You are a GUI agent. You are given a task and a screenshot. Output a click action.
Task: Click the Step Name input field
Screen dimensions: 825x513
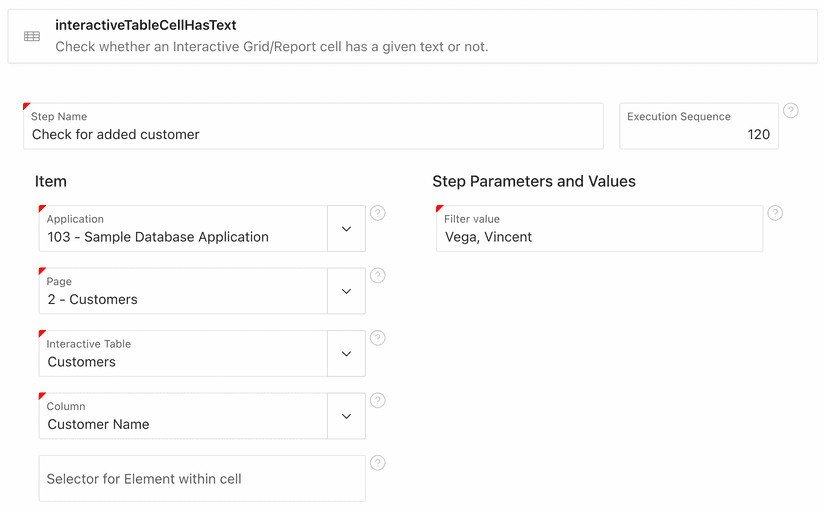(x=312, y=134)
